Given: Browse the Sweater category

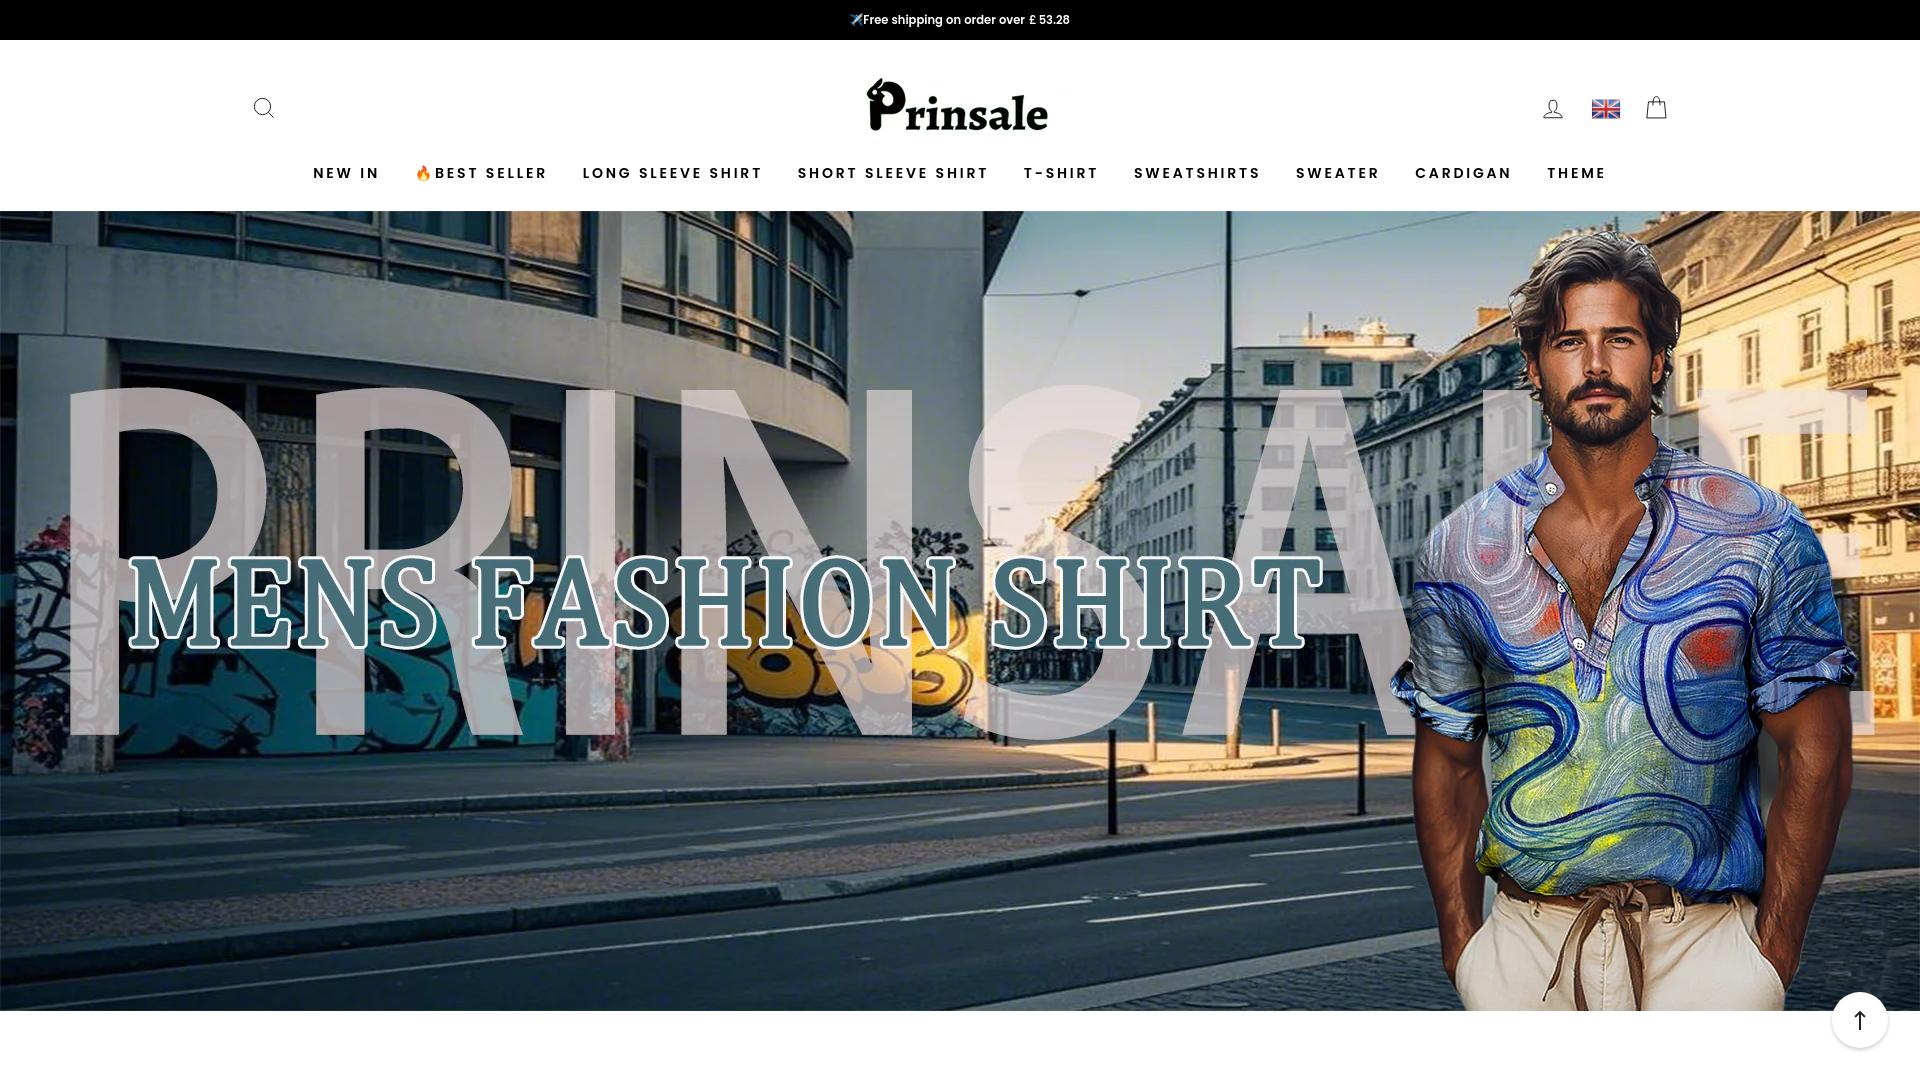Looking at the screenshot, I should coord(1337,173).
